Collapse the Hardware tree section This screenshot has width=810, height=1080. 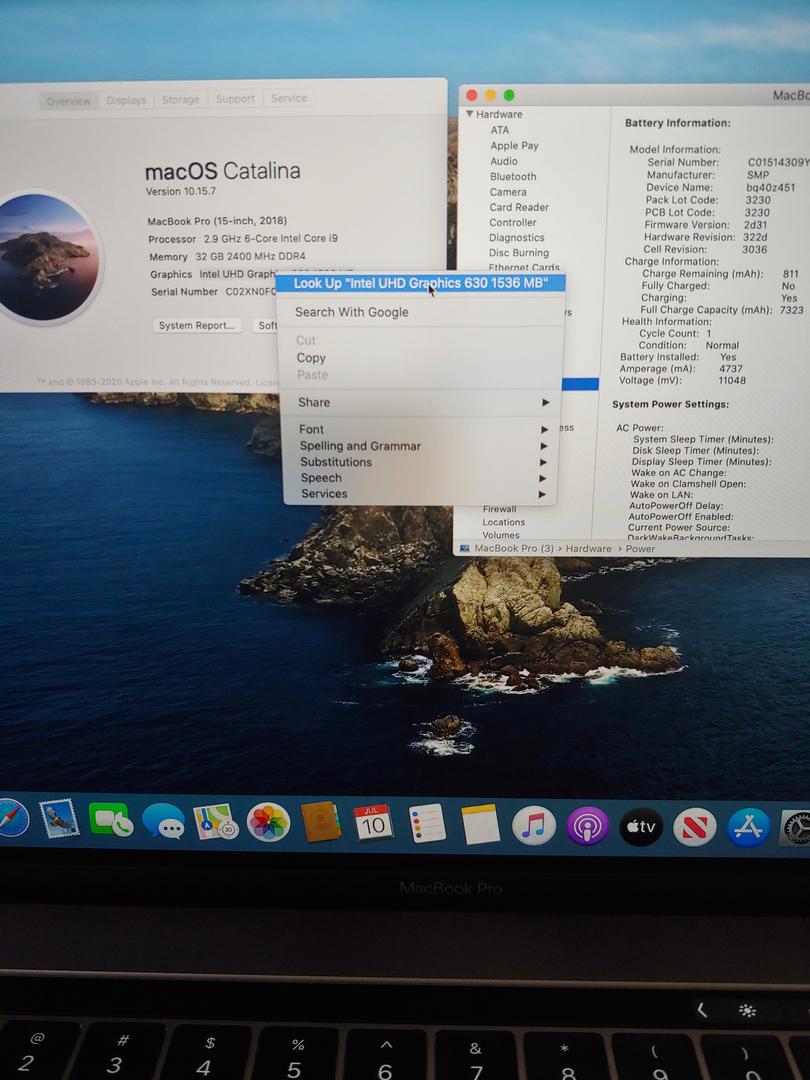point(469,114)
